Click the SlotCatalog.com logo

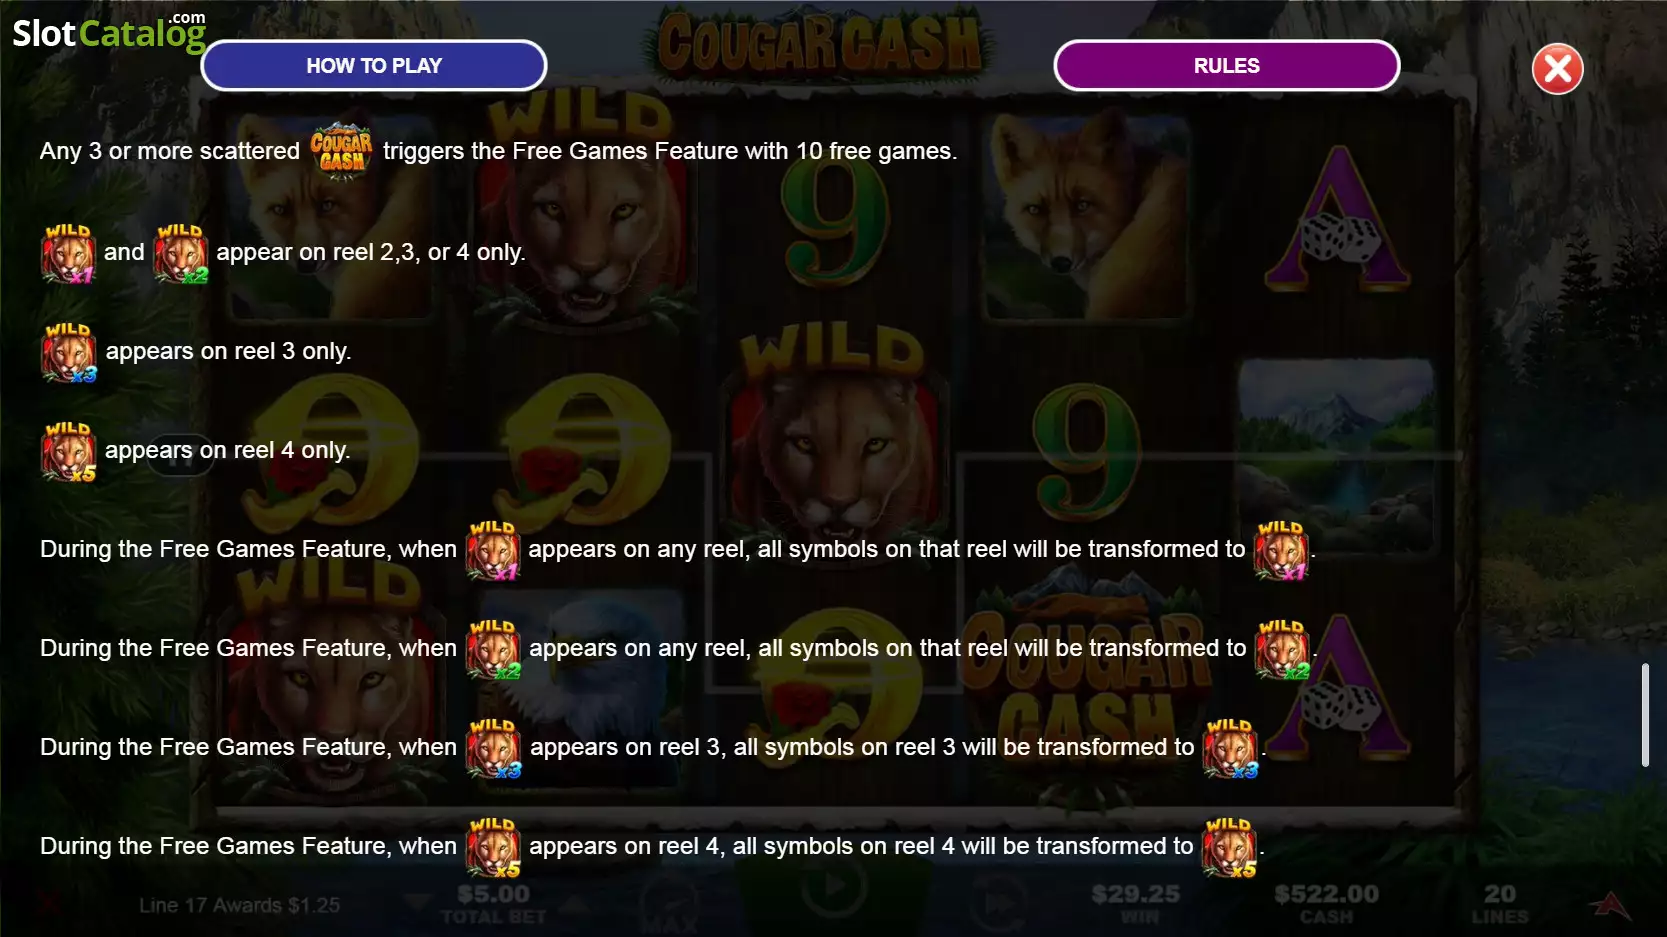(x=109, y=32)
